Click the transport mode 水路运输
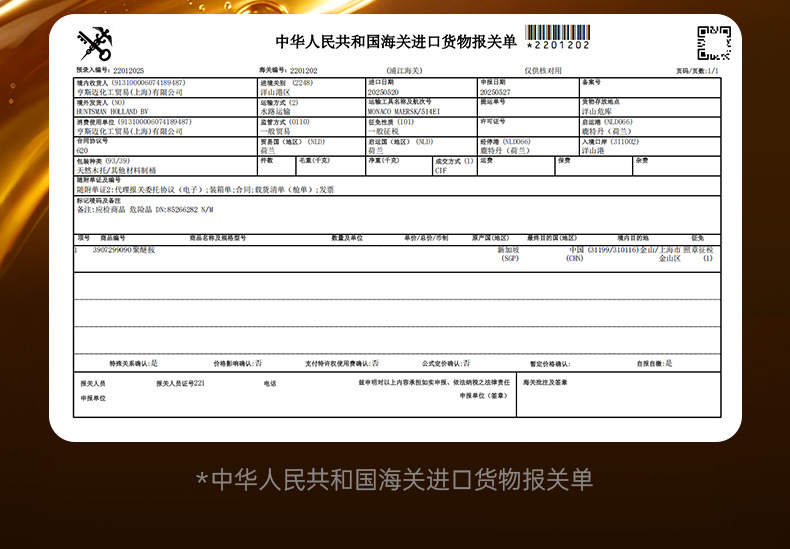Image resolution: width=790 pixels, height=549 pixels. point(275,111)
